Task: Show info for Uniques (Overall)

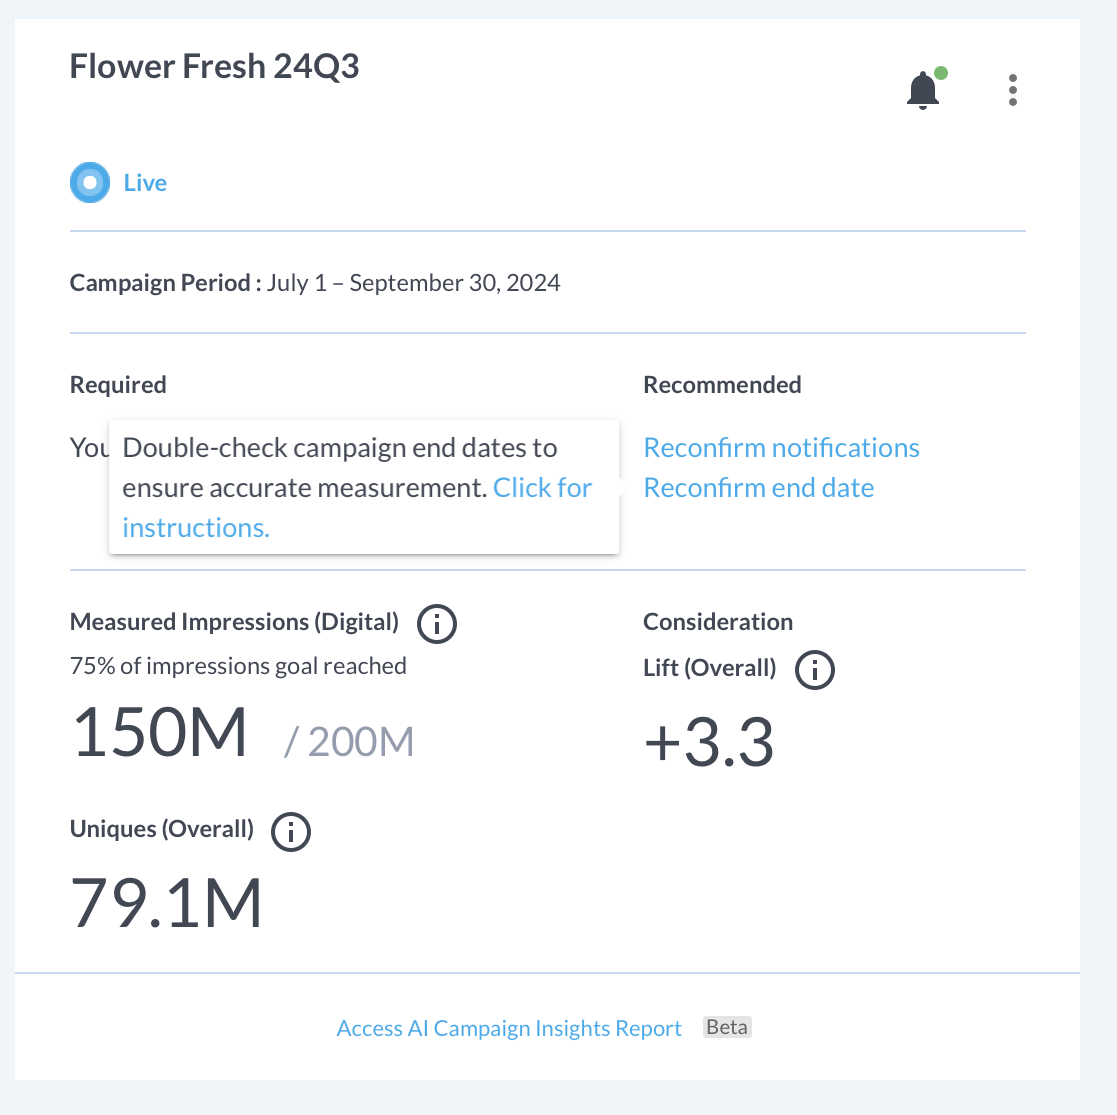Action: tap(291, 831)
